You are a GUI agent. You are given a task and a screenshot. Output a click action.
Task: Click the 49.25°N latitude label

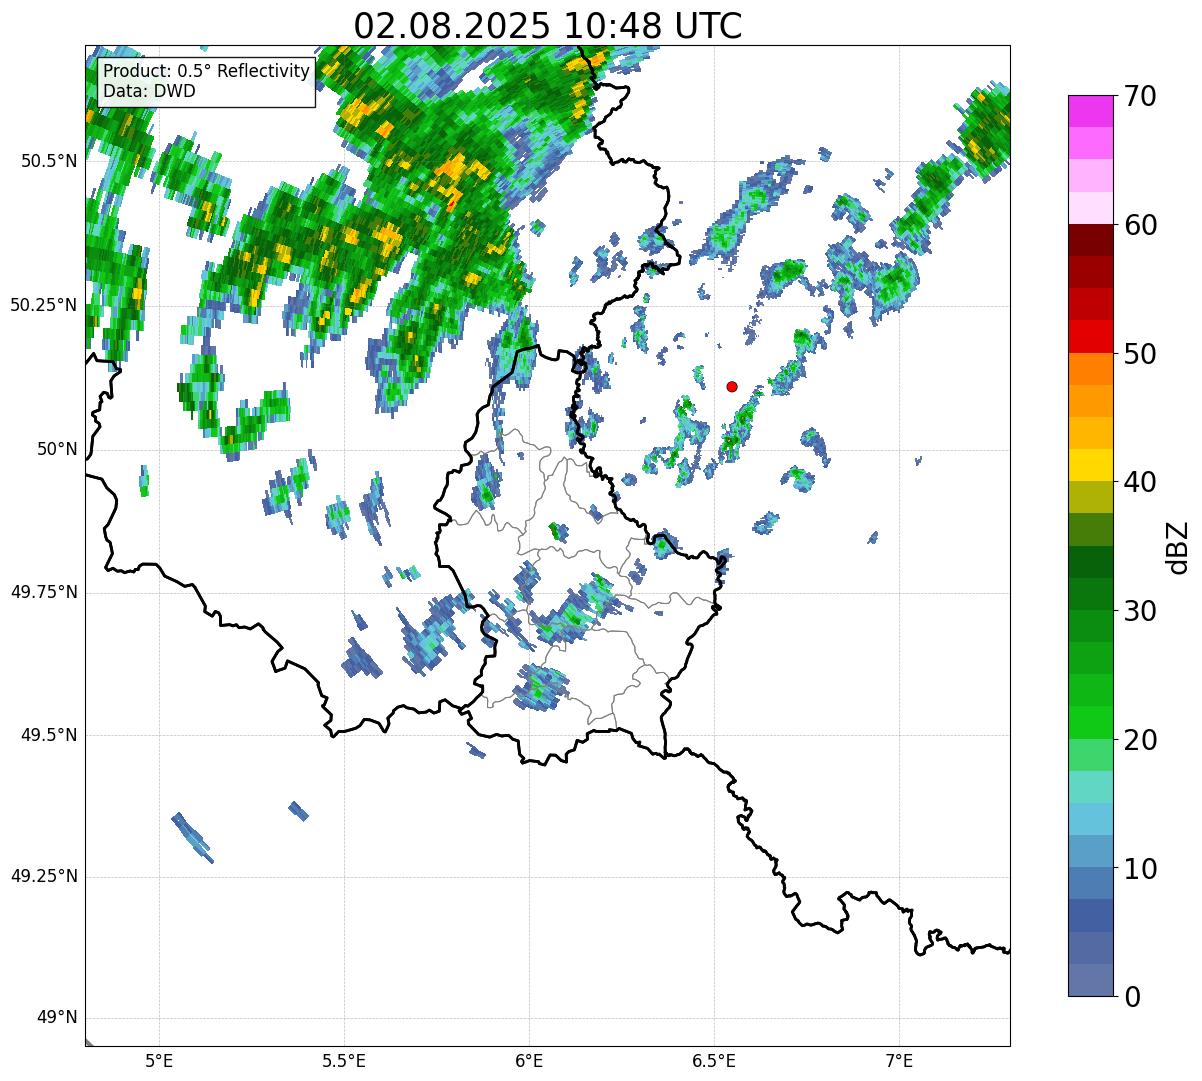43,876
